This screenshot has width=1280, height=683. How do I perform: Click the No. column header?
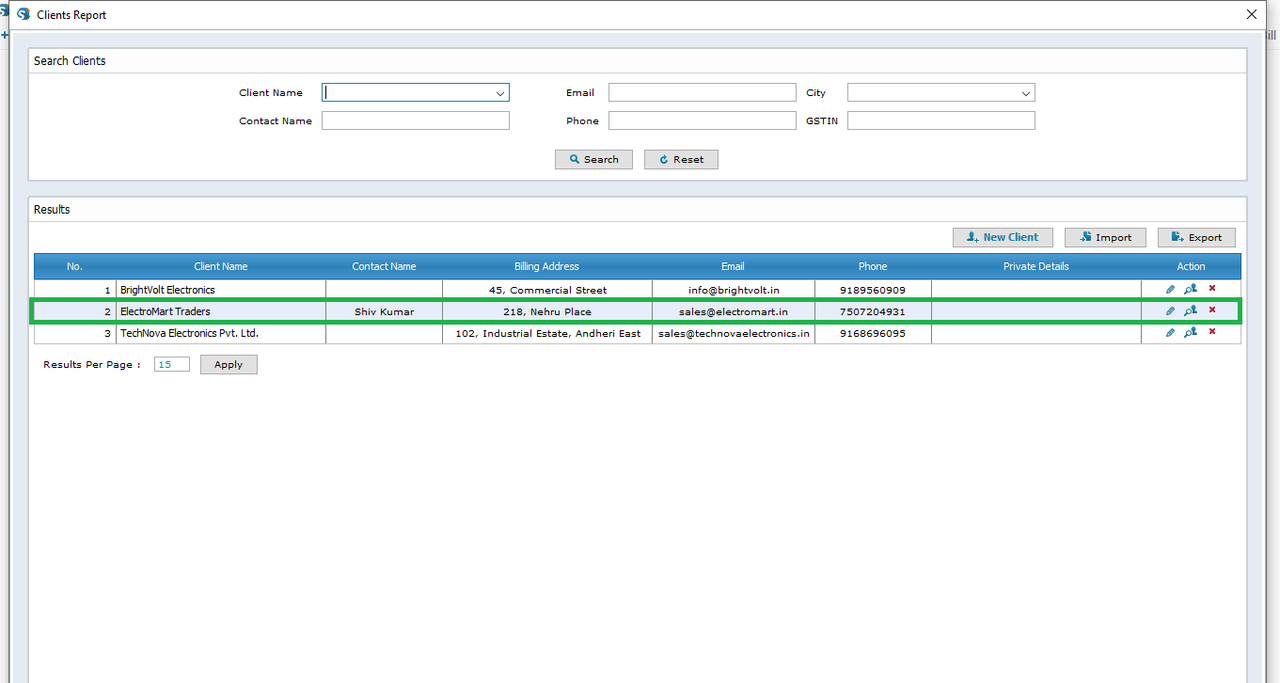[x=75, y=266]
